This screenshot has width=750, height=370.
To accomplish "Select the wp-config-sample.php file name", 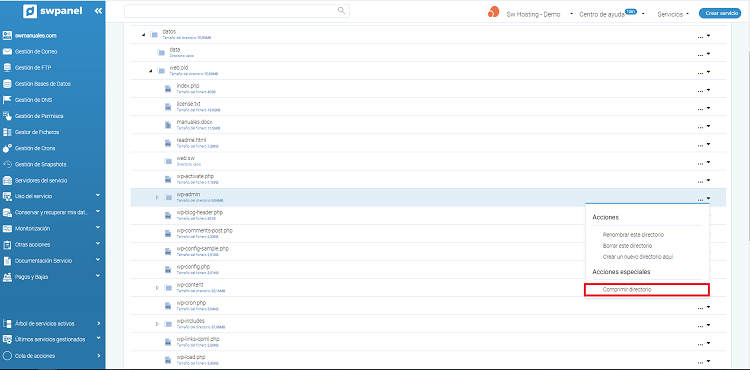I will tap(203, 249).
